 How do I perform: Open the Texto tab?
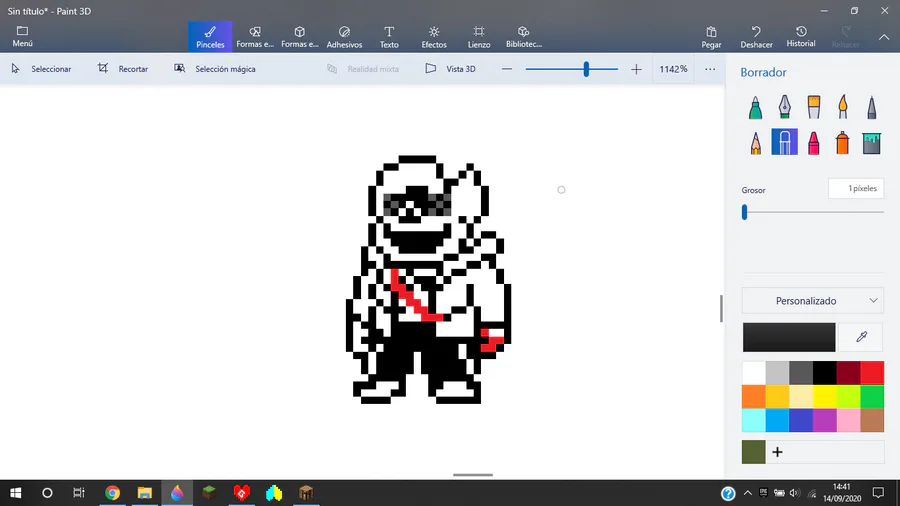click(x=389, y=37)
